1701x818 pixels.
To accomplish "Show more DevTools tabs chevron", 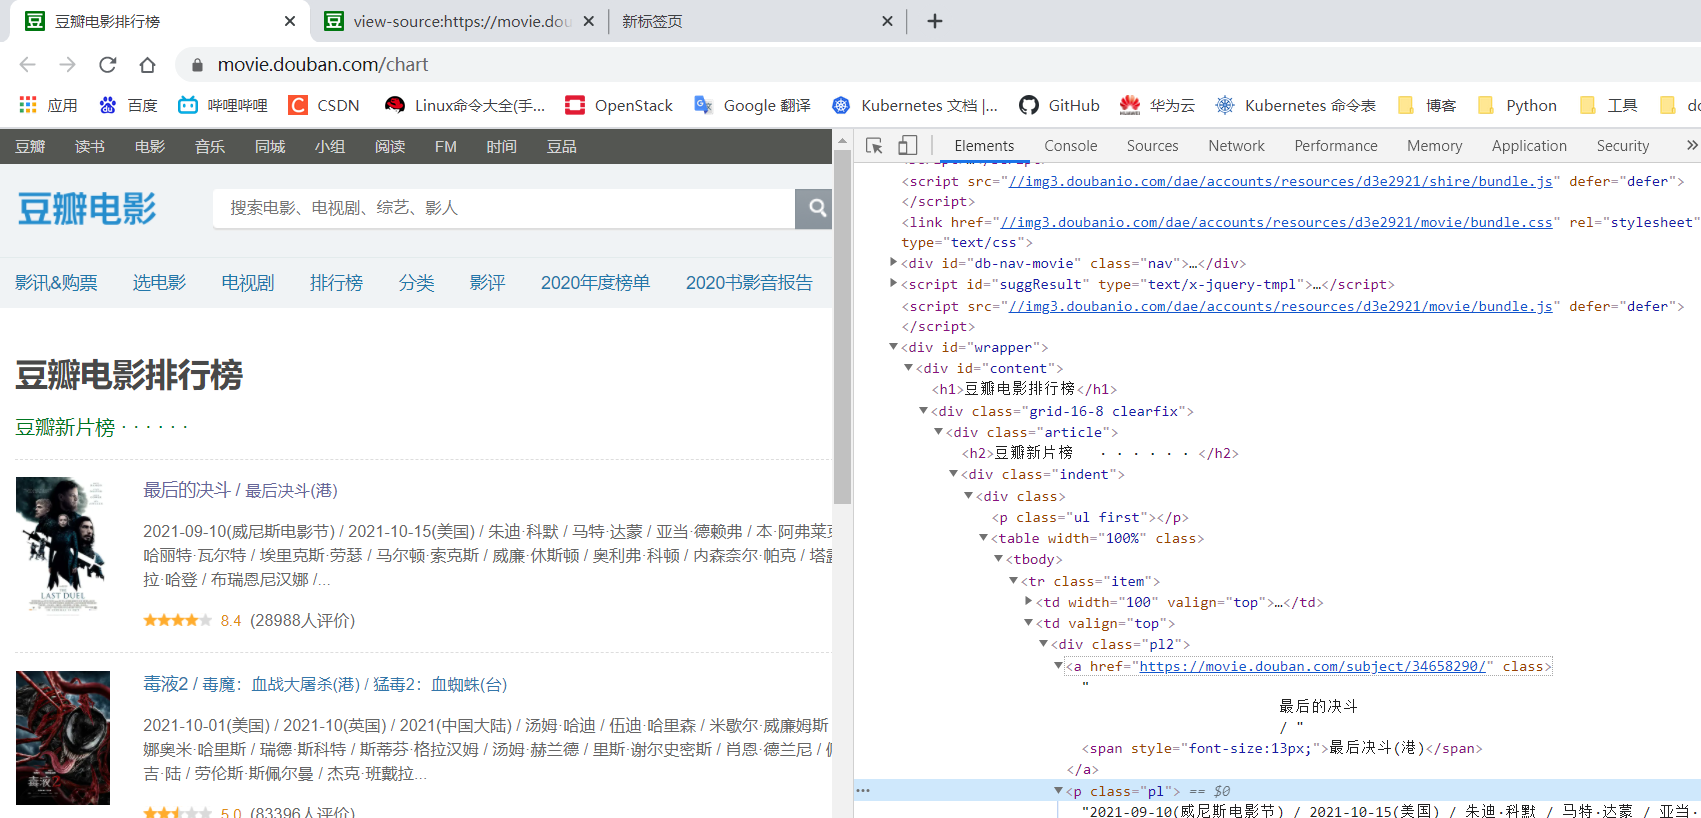I will point(1691,145).
